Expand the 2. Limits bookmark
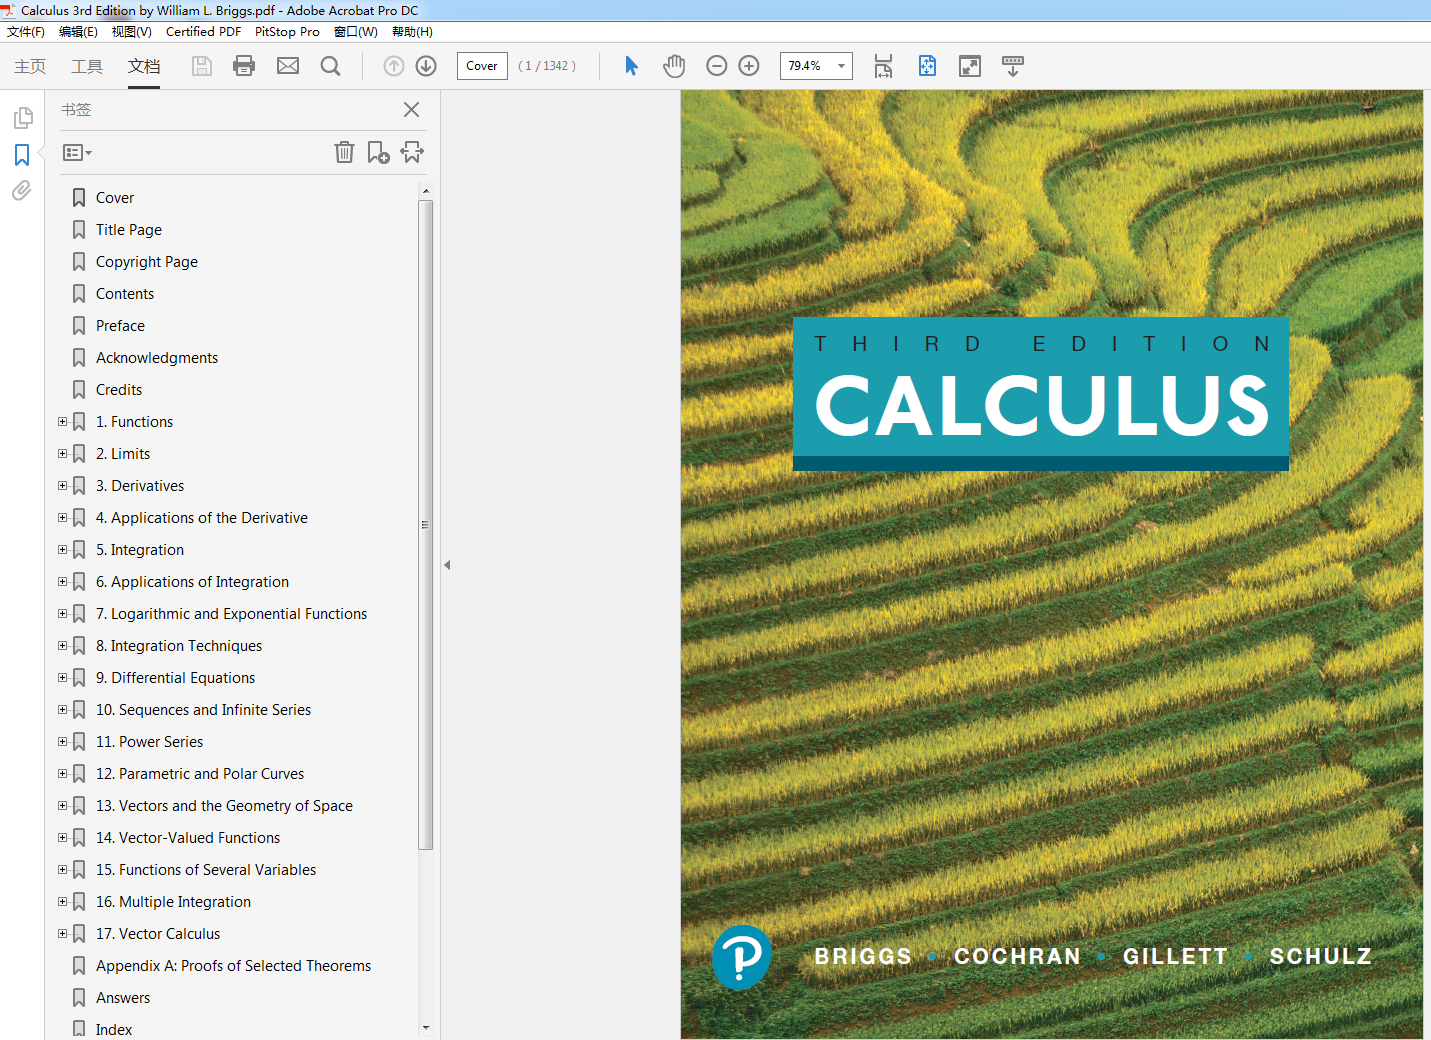Image resolution: width=1431 pixels, height=1040 pixels. click(x=63, y=454)
